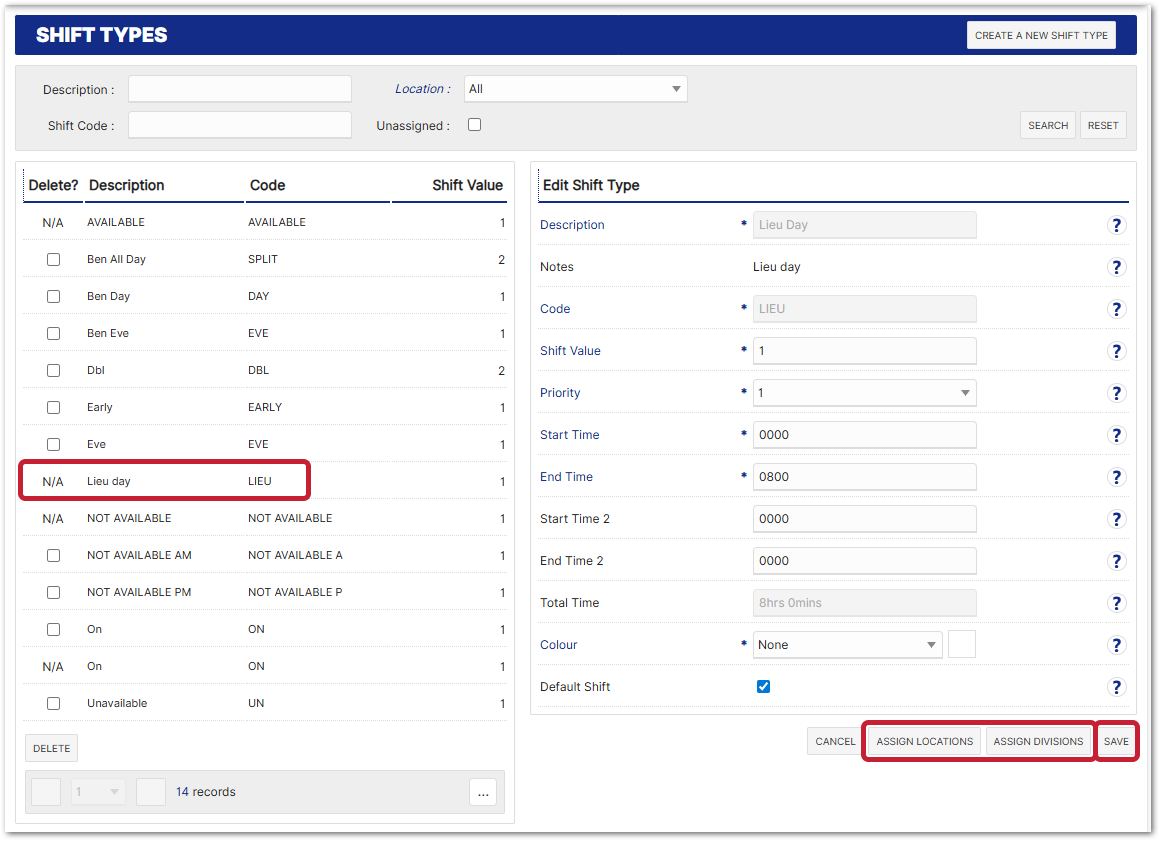The width and height of the screenshot is (1164, 841).
Task: Sort by Description column header
Action: click(126, 185)
